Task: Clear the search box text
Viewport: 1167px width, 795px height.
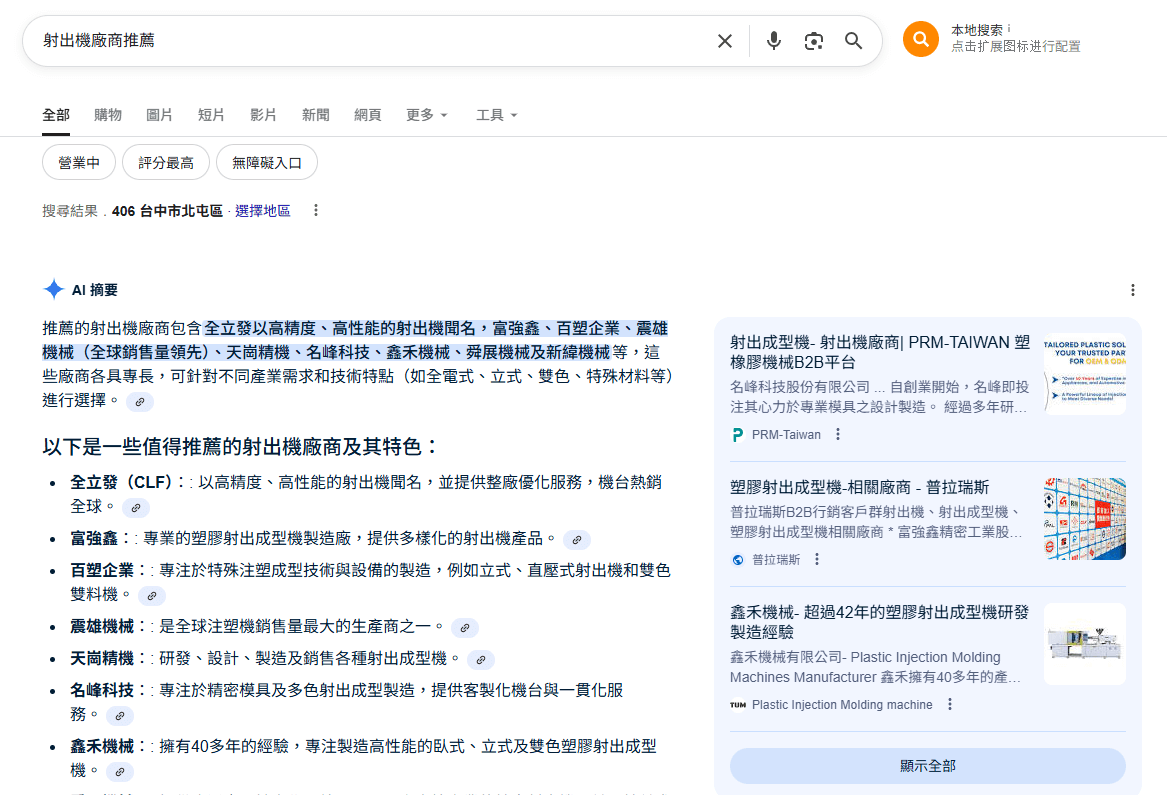Action: 725,41
